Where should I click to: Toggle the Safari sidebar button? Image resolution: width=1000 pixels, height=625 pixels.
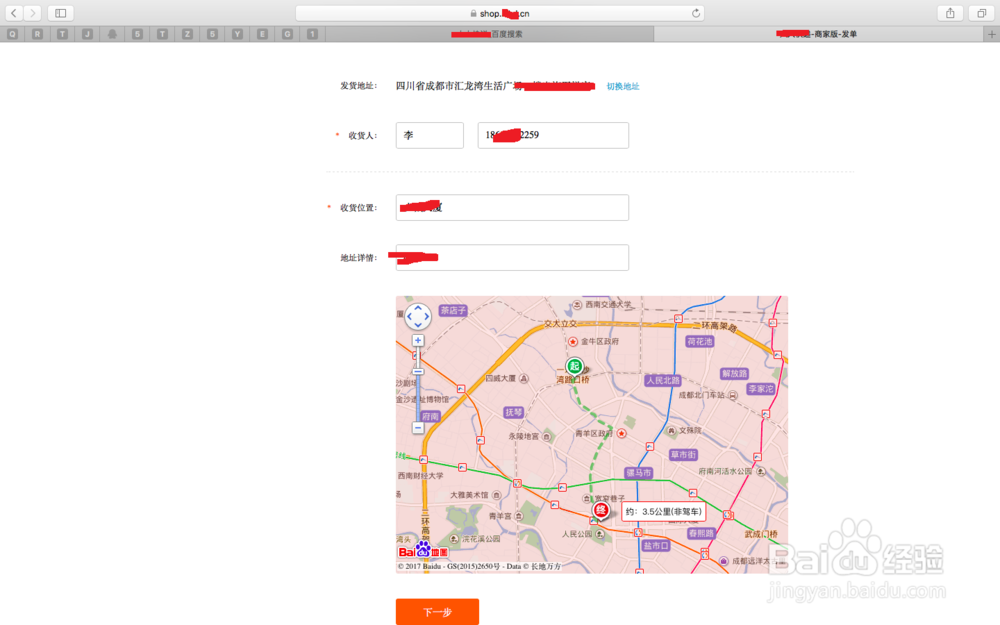[61, 13]
